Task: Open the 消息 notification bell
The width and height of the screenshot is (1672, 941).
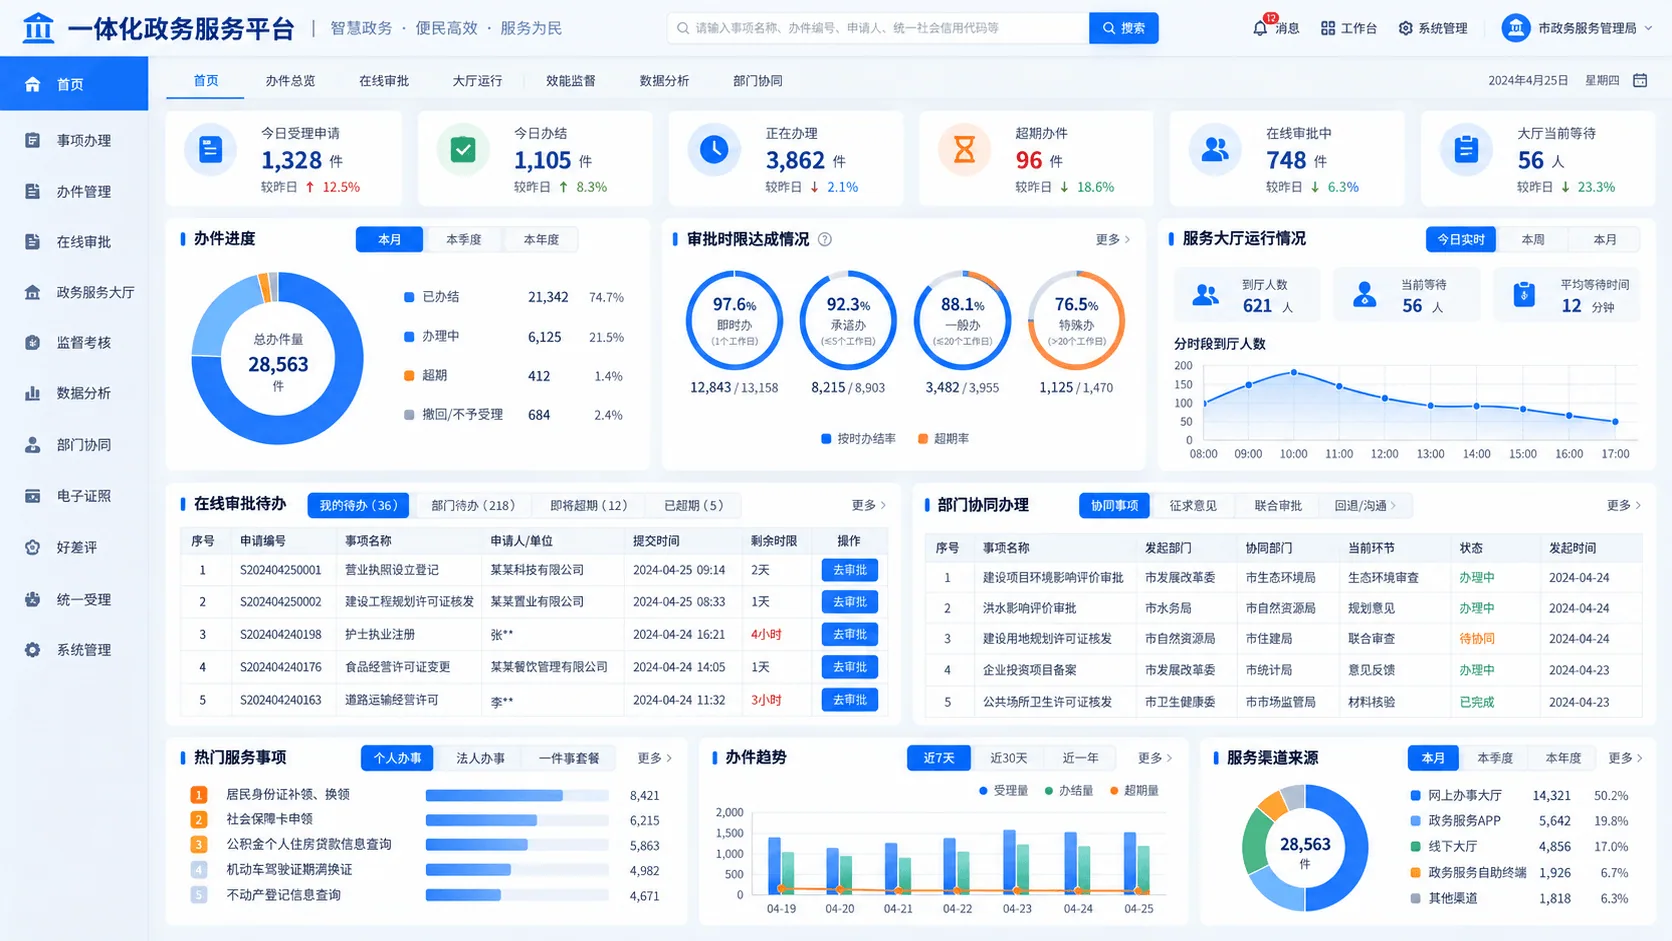Action: click(x=1260, y=28)
